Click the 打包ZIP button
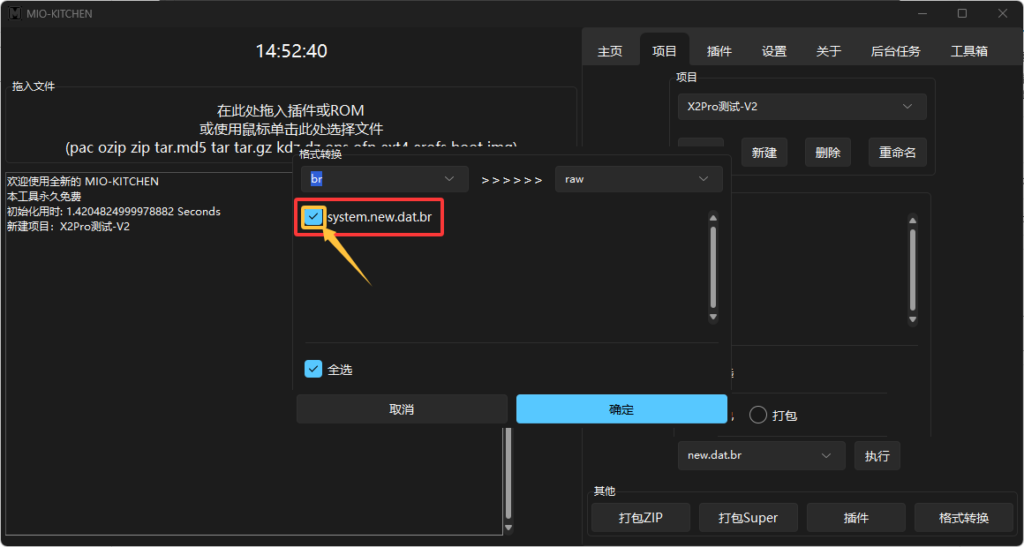Image resolution: width=1024 pixels, height=547 pixels. [x=640, y=517]
